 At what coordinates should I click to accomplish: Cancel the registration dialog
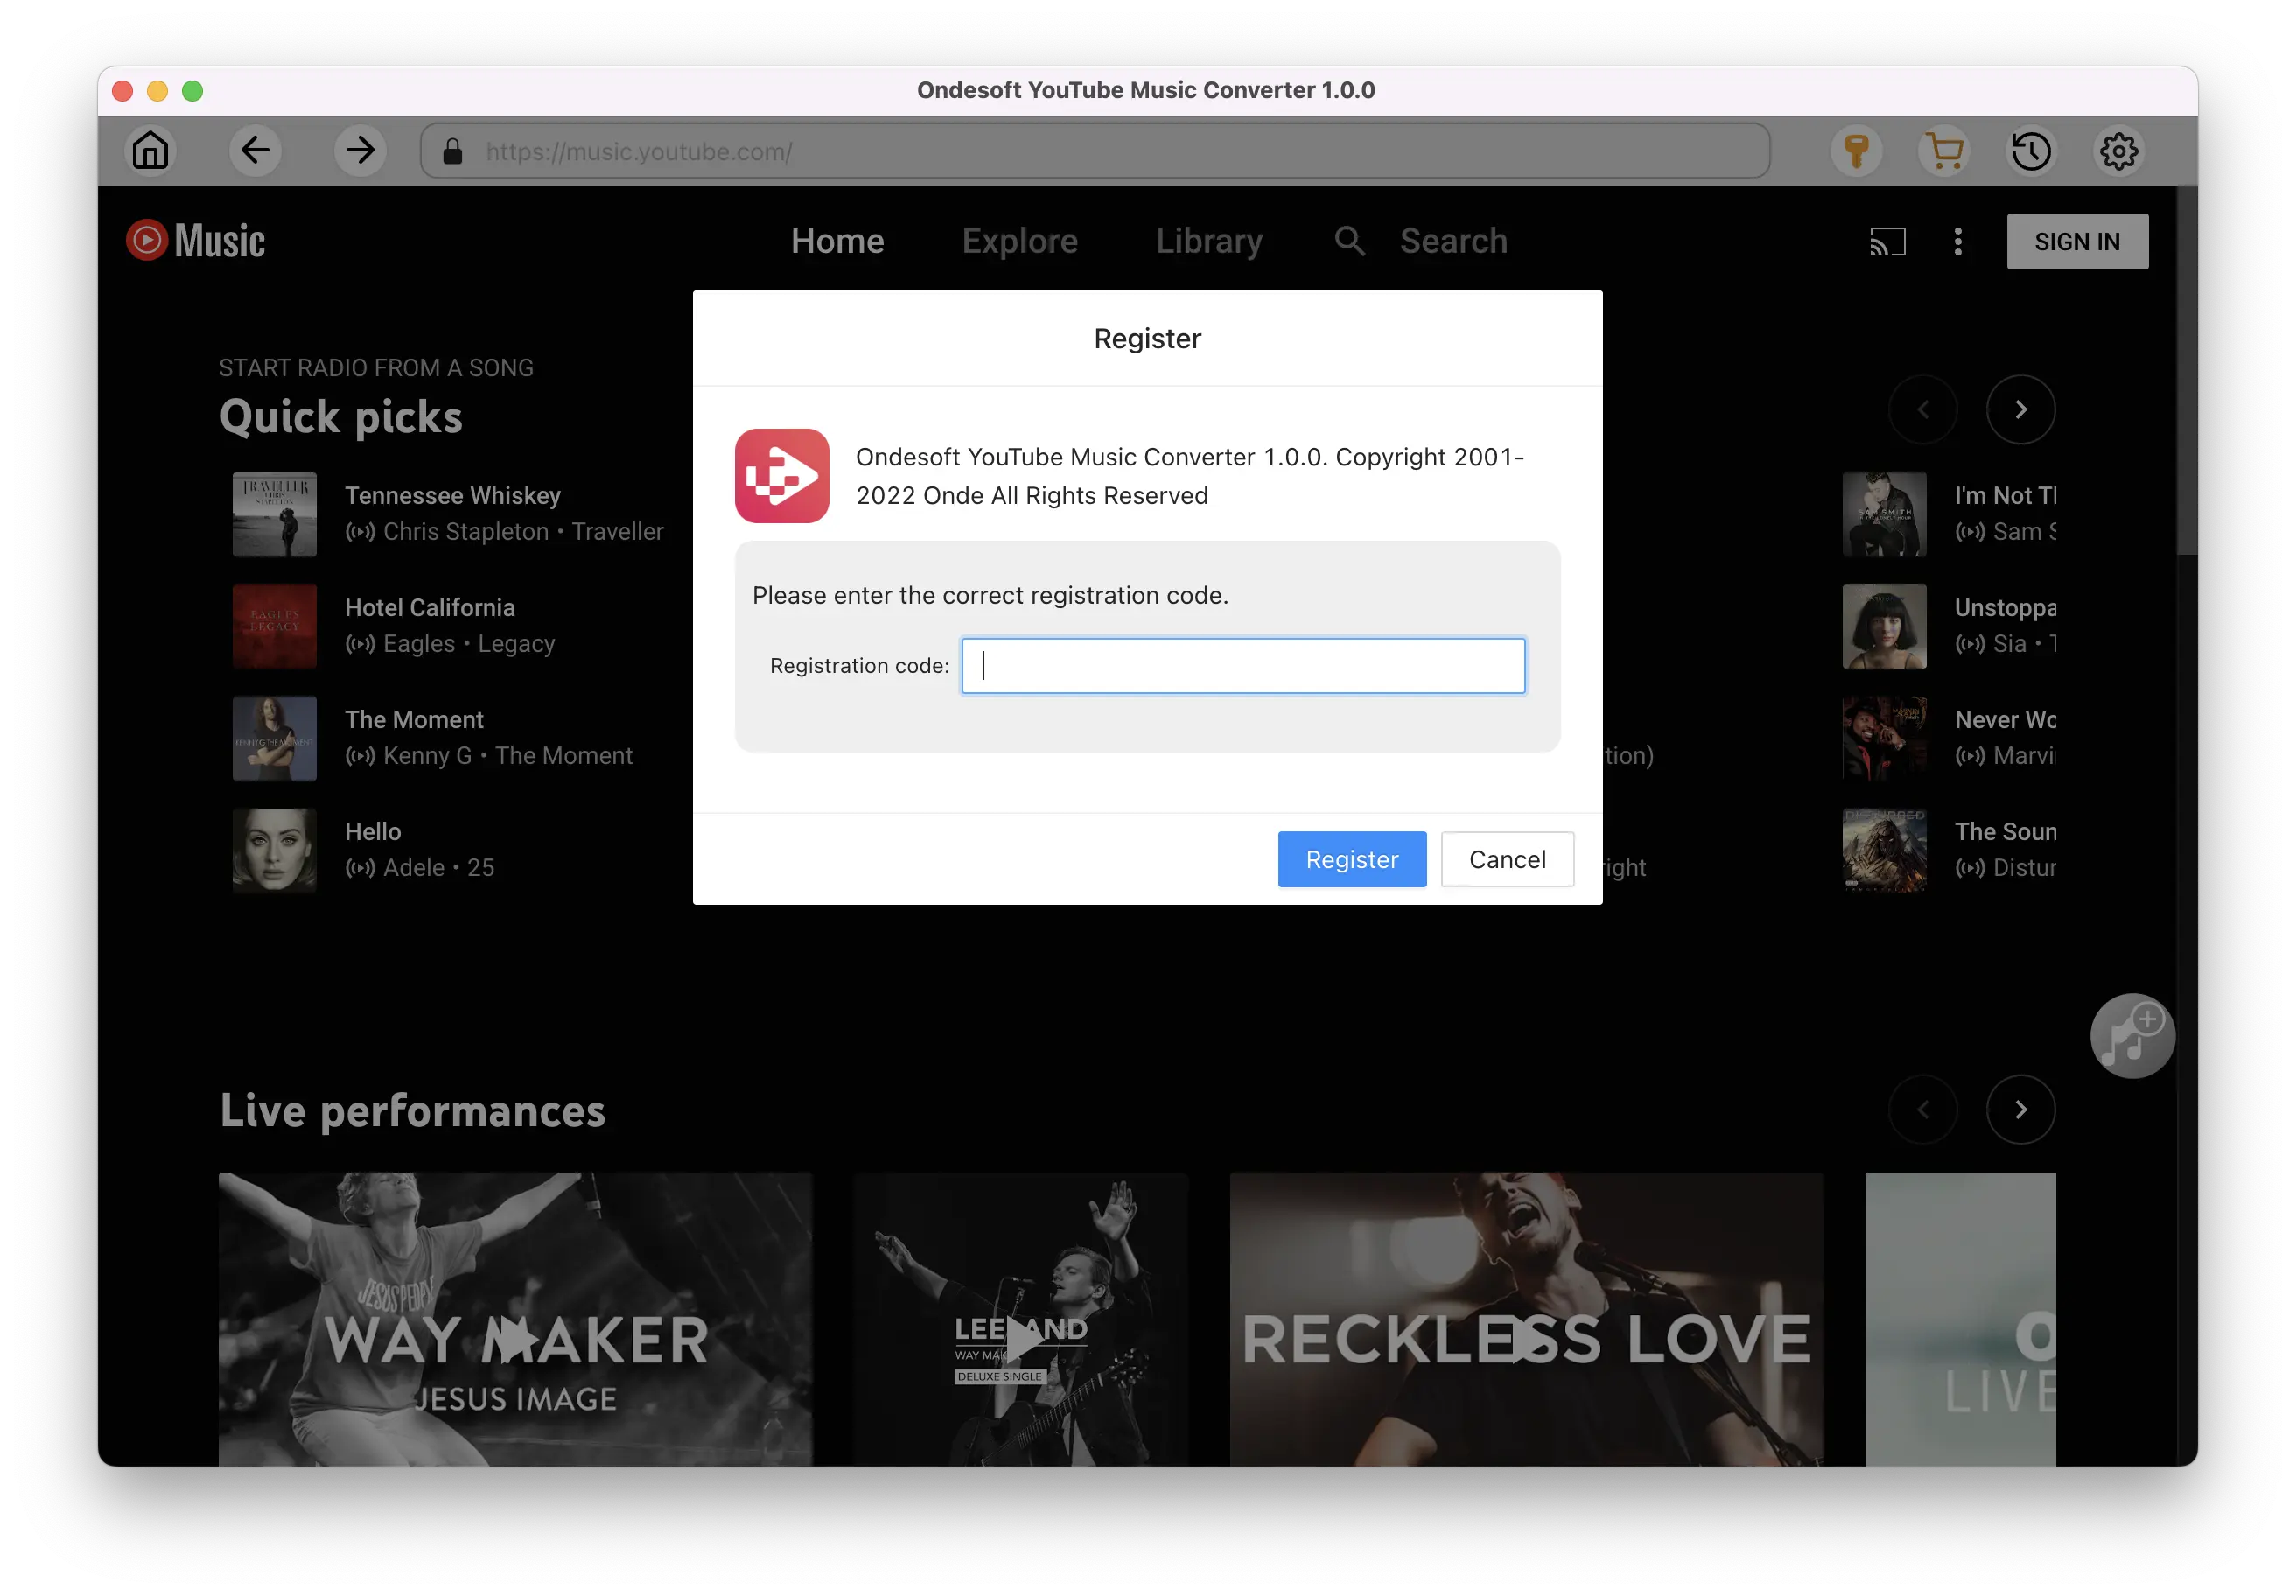[x=1507, y=859]
